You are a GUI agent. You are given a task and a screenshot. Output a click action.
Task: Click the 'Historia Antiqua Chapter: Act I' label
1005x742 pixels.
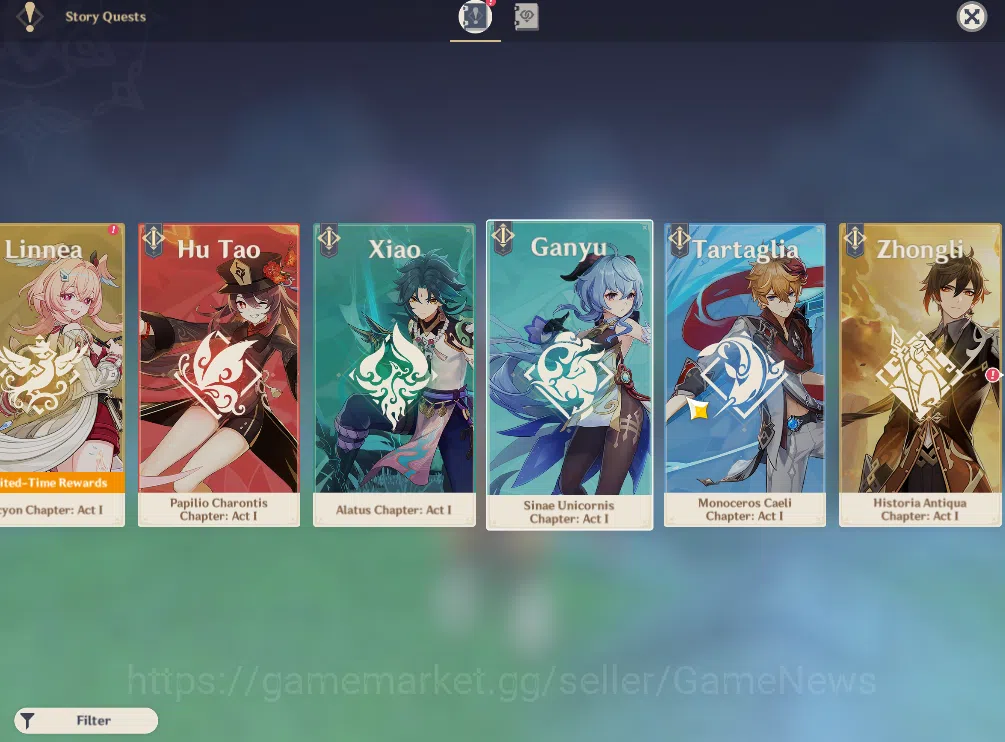[x=920, y=509]
